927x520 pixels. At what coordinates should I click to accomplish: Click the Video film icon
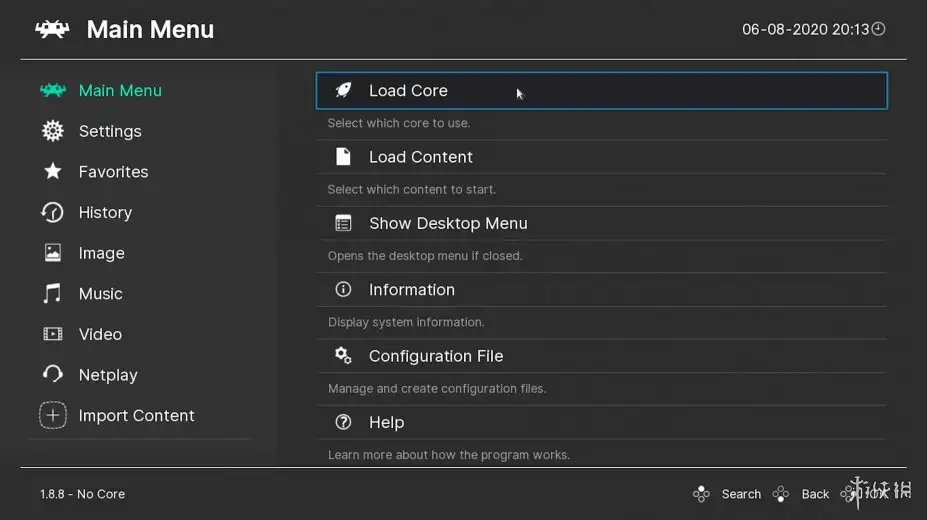[53, 334]
